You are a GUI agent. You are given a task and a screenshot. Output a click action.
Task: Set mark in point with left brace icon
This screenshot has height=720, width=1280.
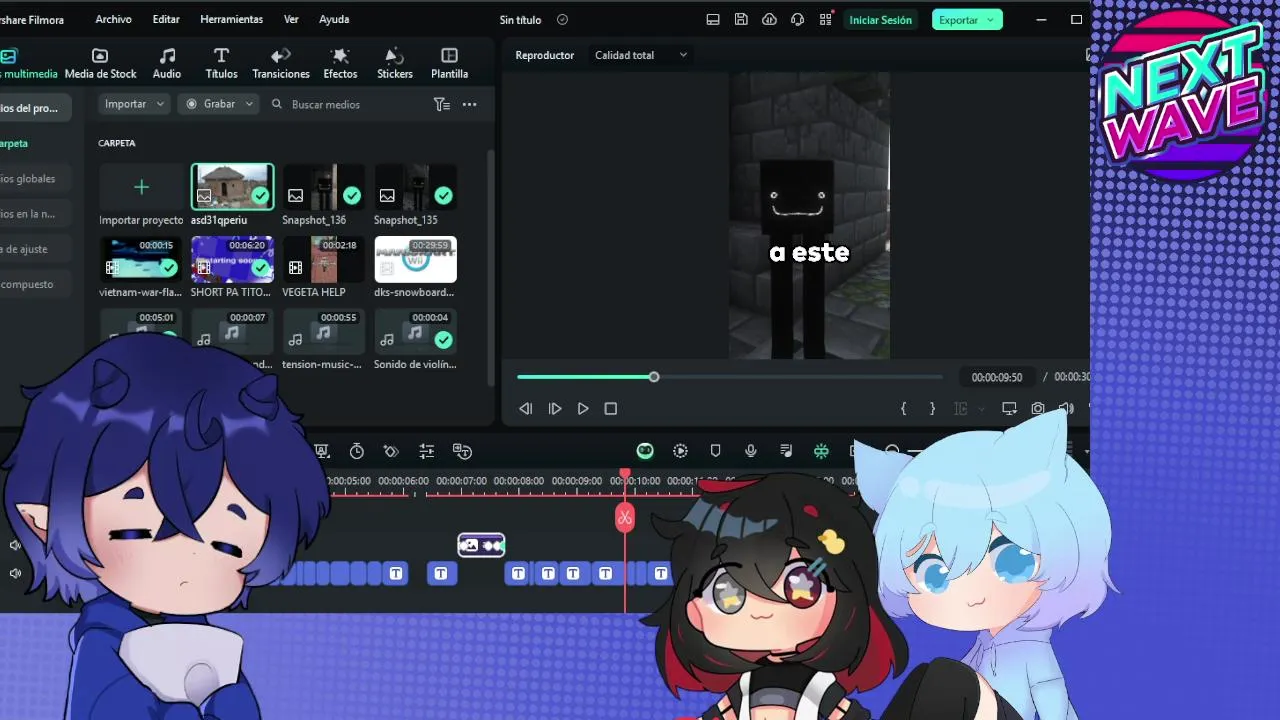tap(903, 408)
